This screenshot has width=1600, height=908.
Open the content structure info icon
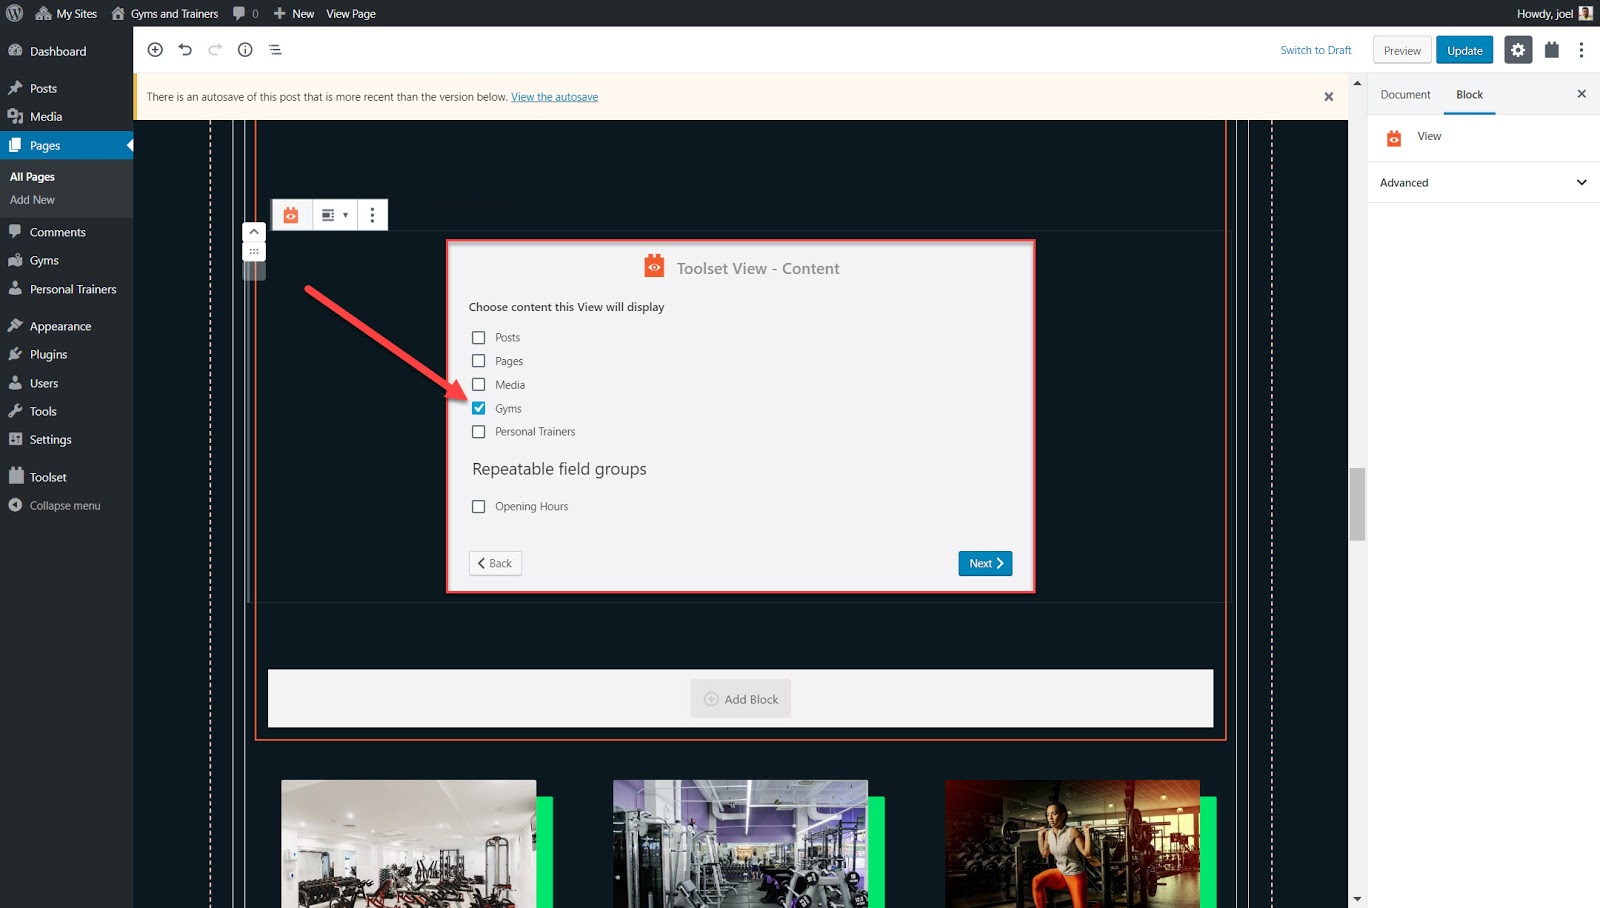(x=245, y=50)
